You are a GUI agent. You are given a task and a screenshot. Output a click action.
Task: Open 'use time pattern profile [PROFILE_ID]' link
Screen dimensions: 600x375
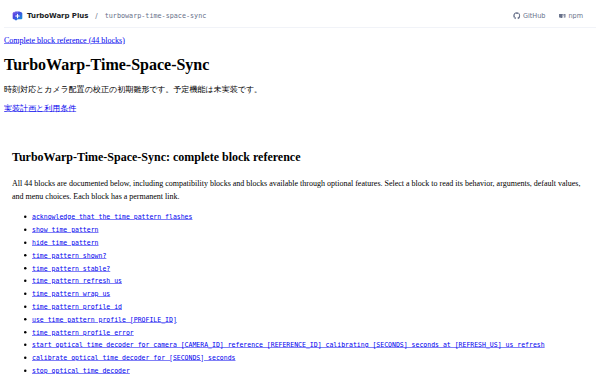pos(104,320)
